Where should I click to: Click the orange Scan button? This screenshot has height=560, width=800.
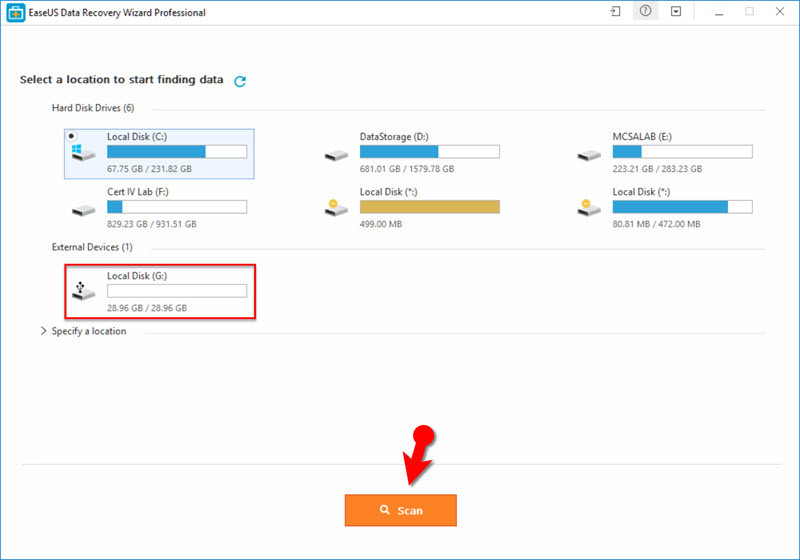coord(401,510)
